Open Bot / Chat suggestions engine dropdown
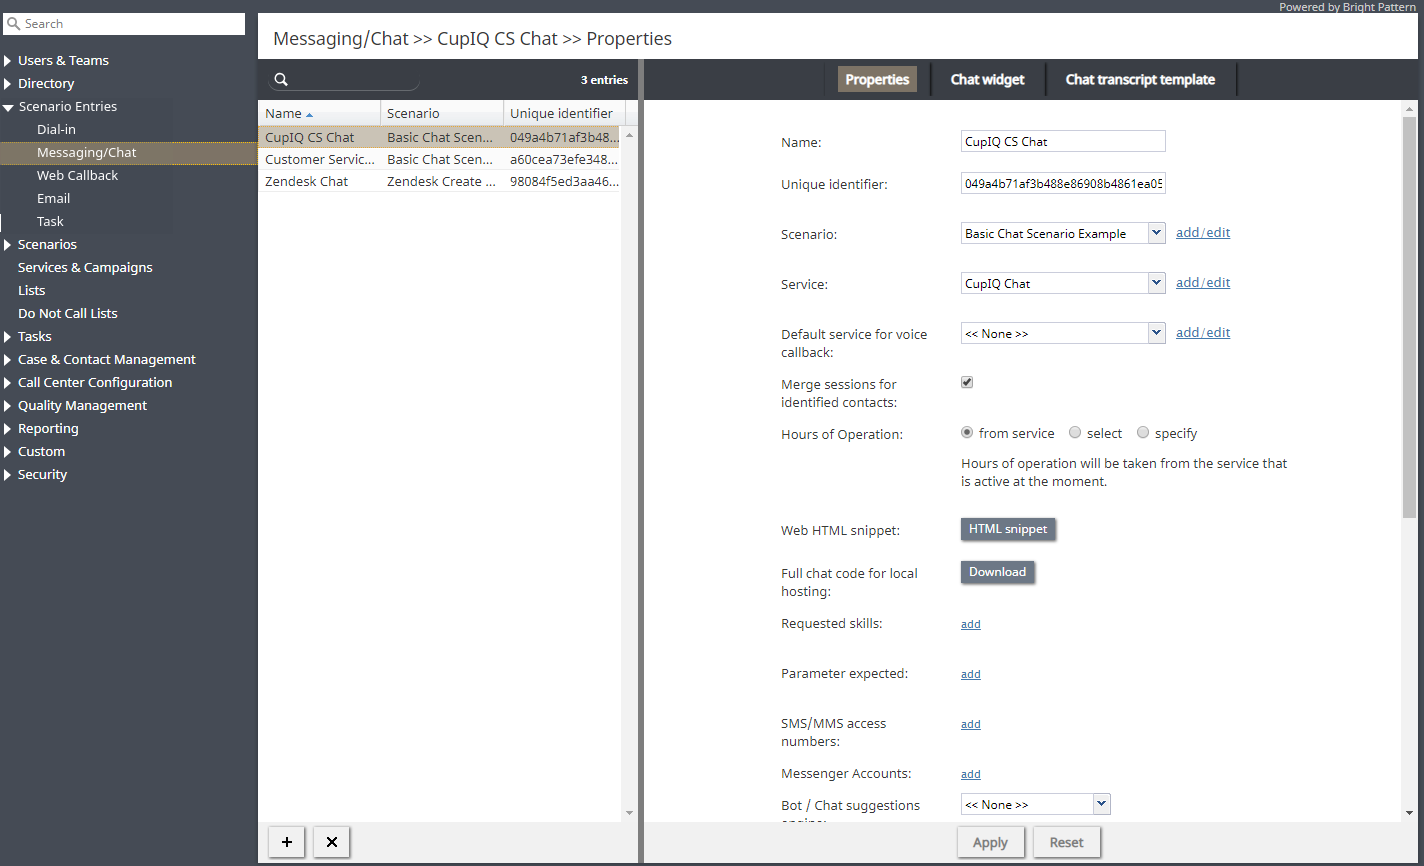Image resolution: width=1424 pixels, height=866 pixels. (x=1101, y=804)
